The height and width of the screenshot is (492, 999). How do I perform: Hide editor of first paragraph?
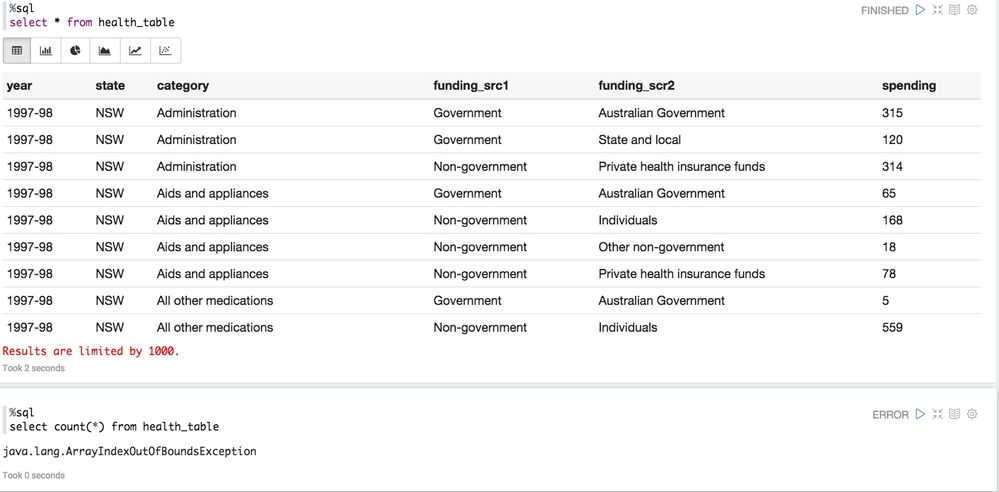[937, 10]
